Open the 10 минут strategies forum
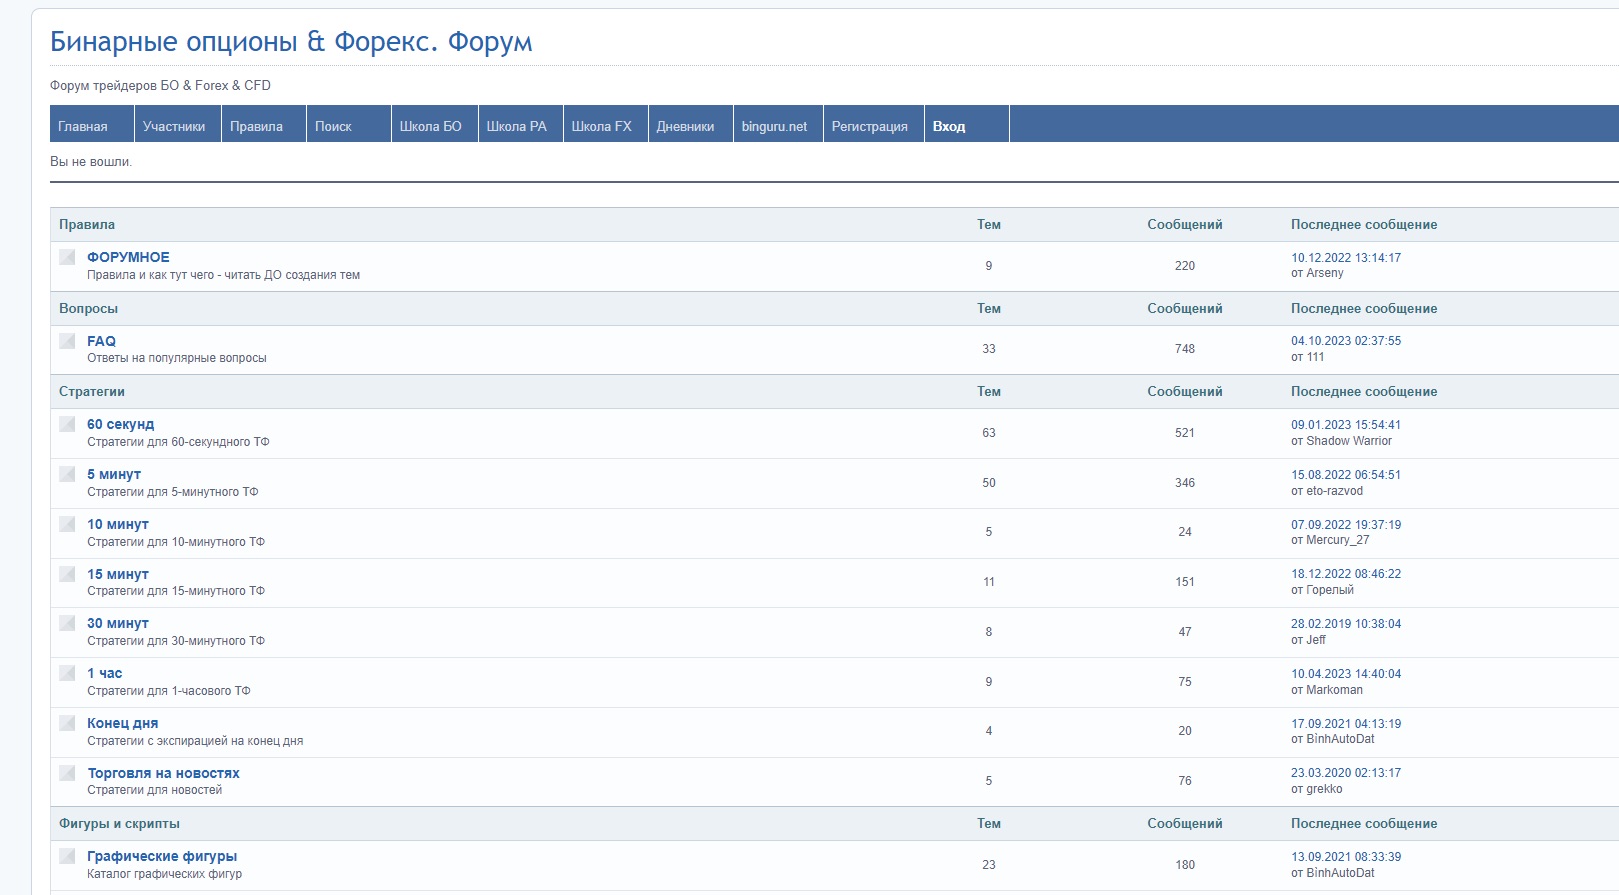 (x=118, y=524)
